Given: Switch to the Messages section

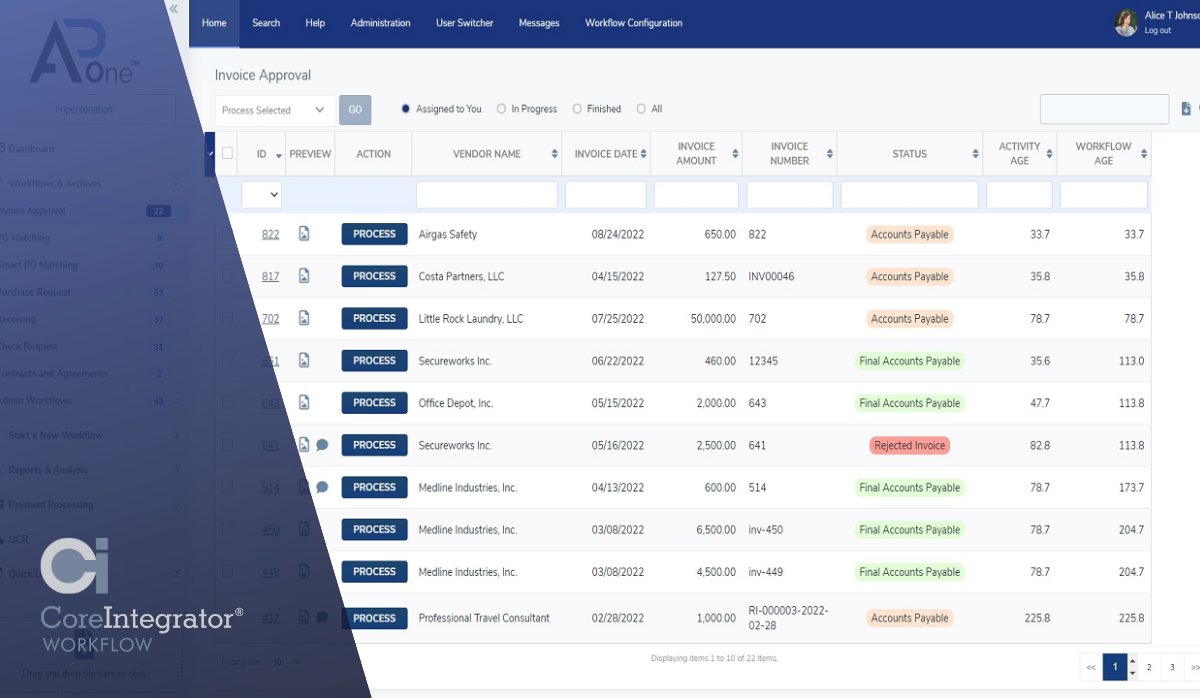Looking at the screenshot, I should tap(539, 22).
